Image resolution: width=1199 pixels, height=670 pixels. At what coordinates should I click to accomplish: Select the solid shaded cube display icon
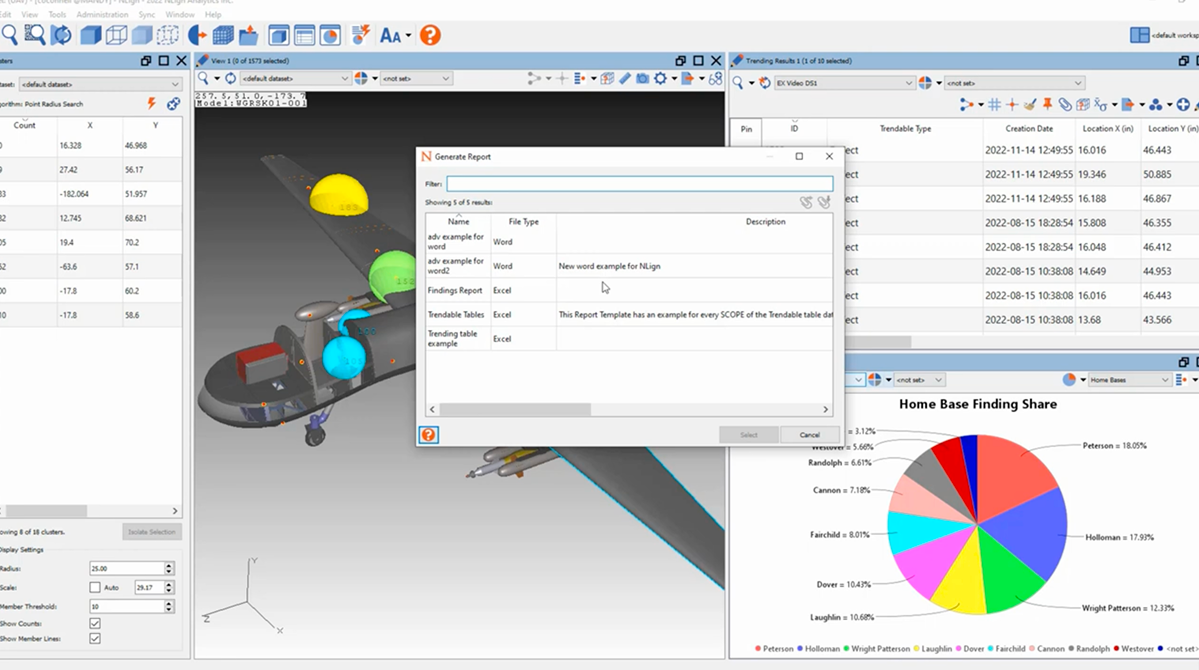point(90,34)
